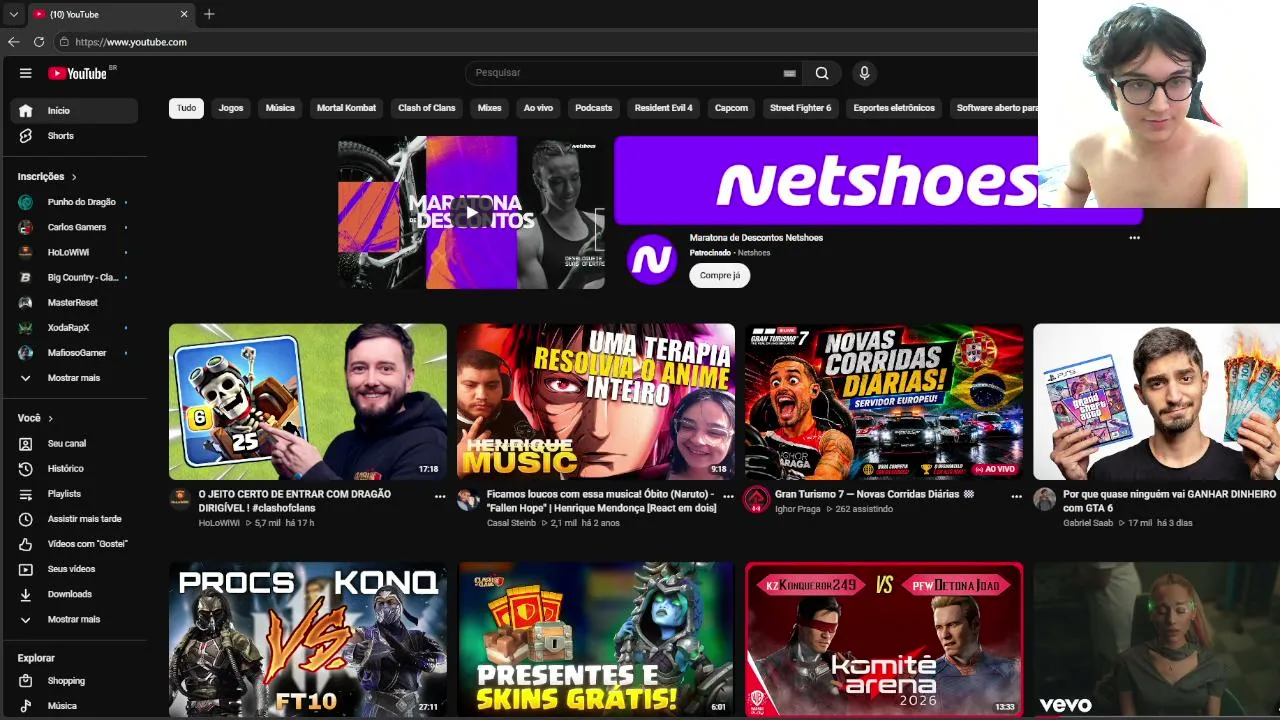Click the Compre já button

[720, 276]
